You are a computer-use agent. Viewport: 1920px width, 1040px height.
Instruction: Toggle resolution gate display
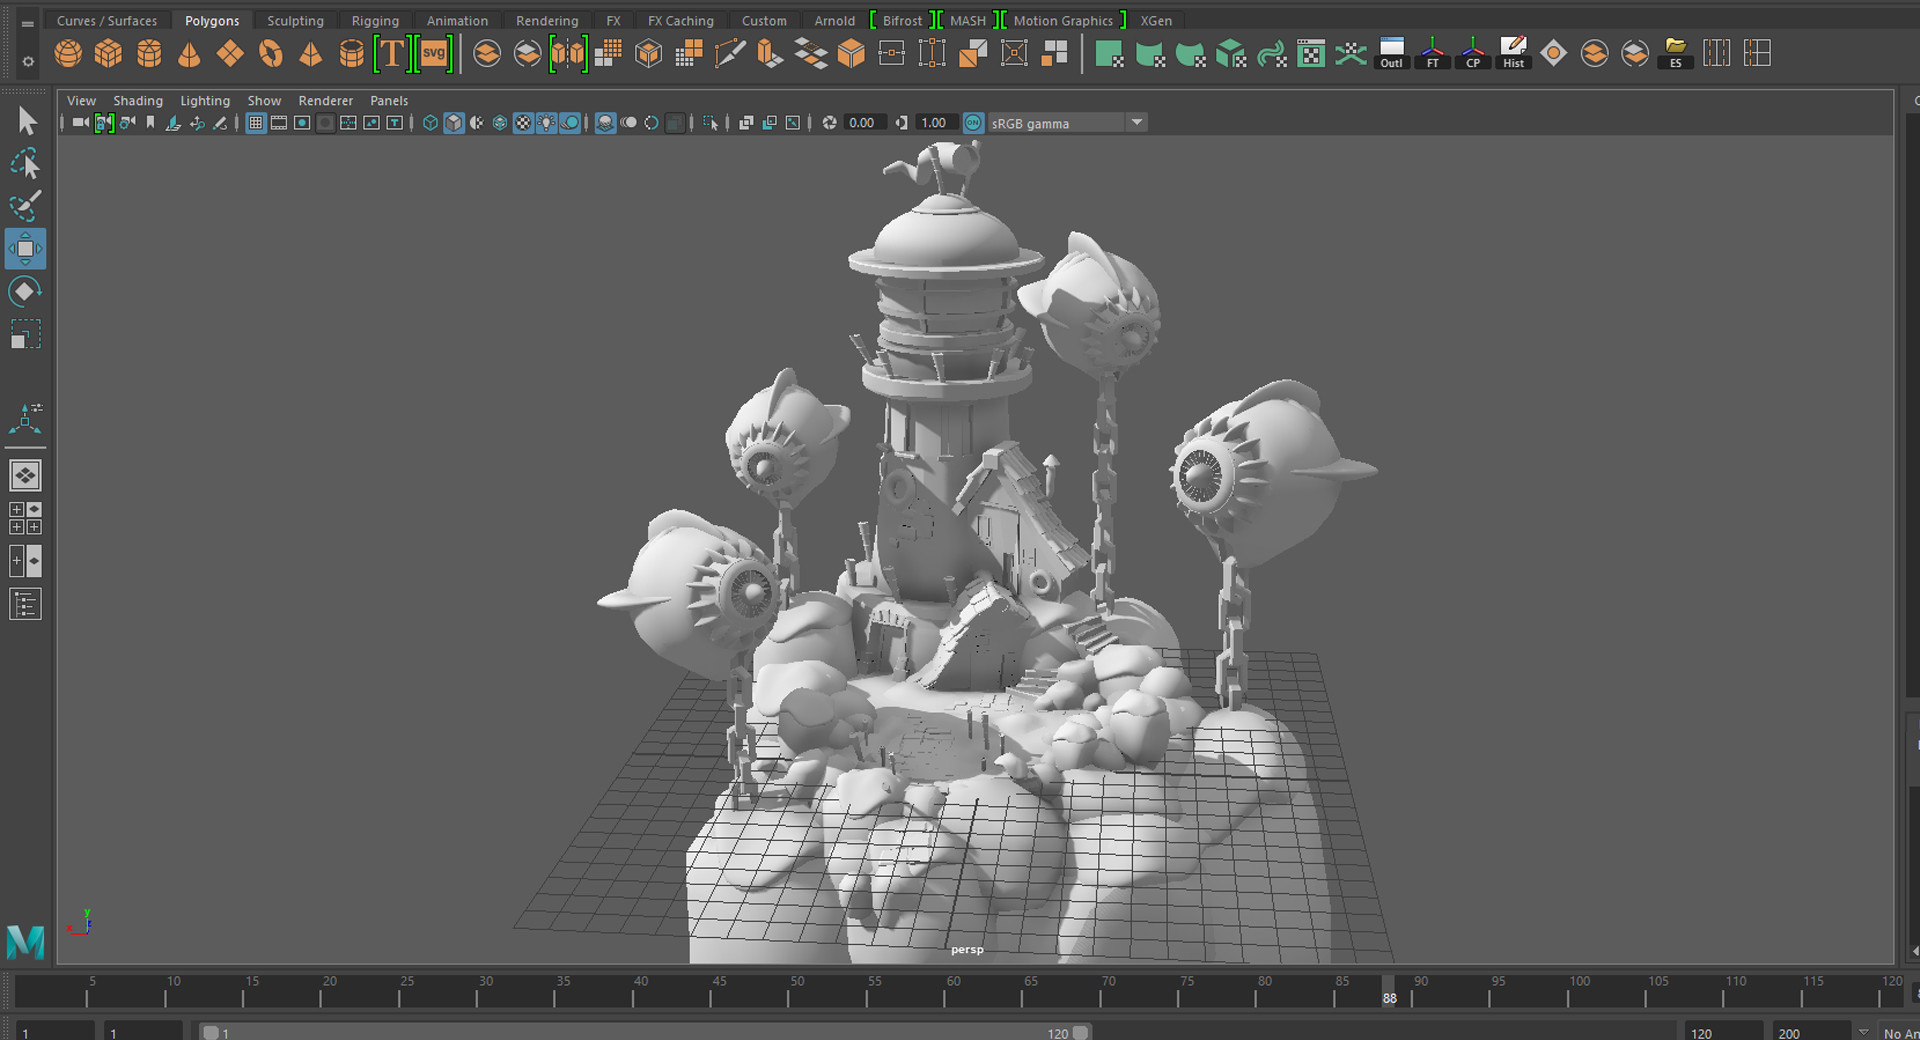[302, 123]
